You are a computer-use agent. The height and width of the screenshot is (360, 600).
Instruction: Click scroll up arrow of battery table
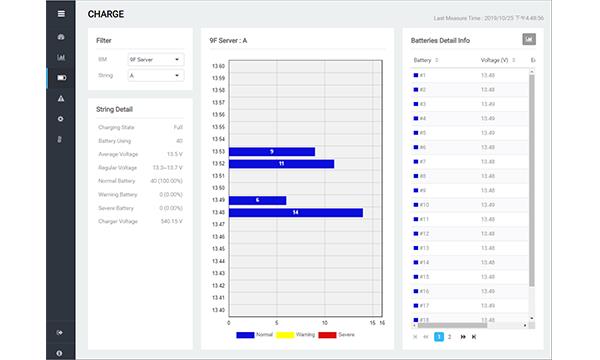(532, 72)
